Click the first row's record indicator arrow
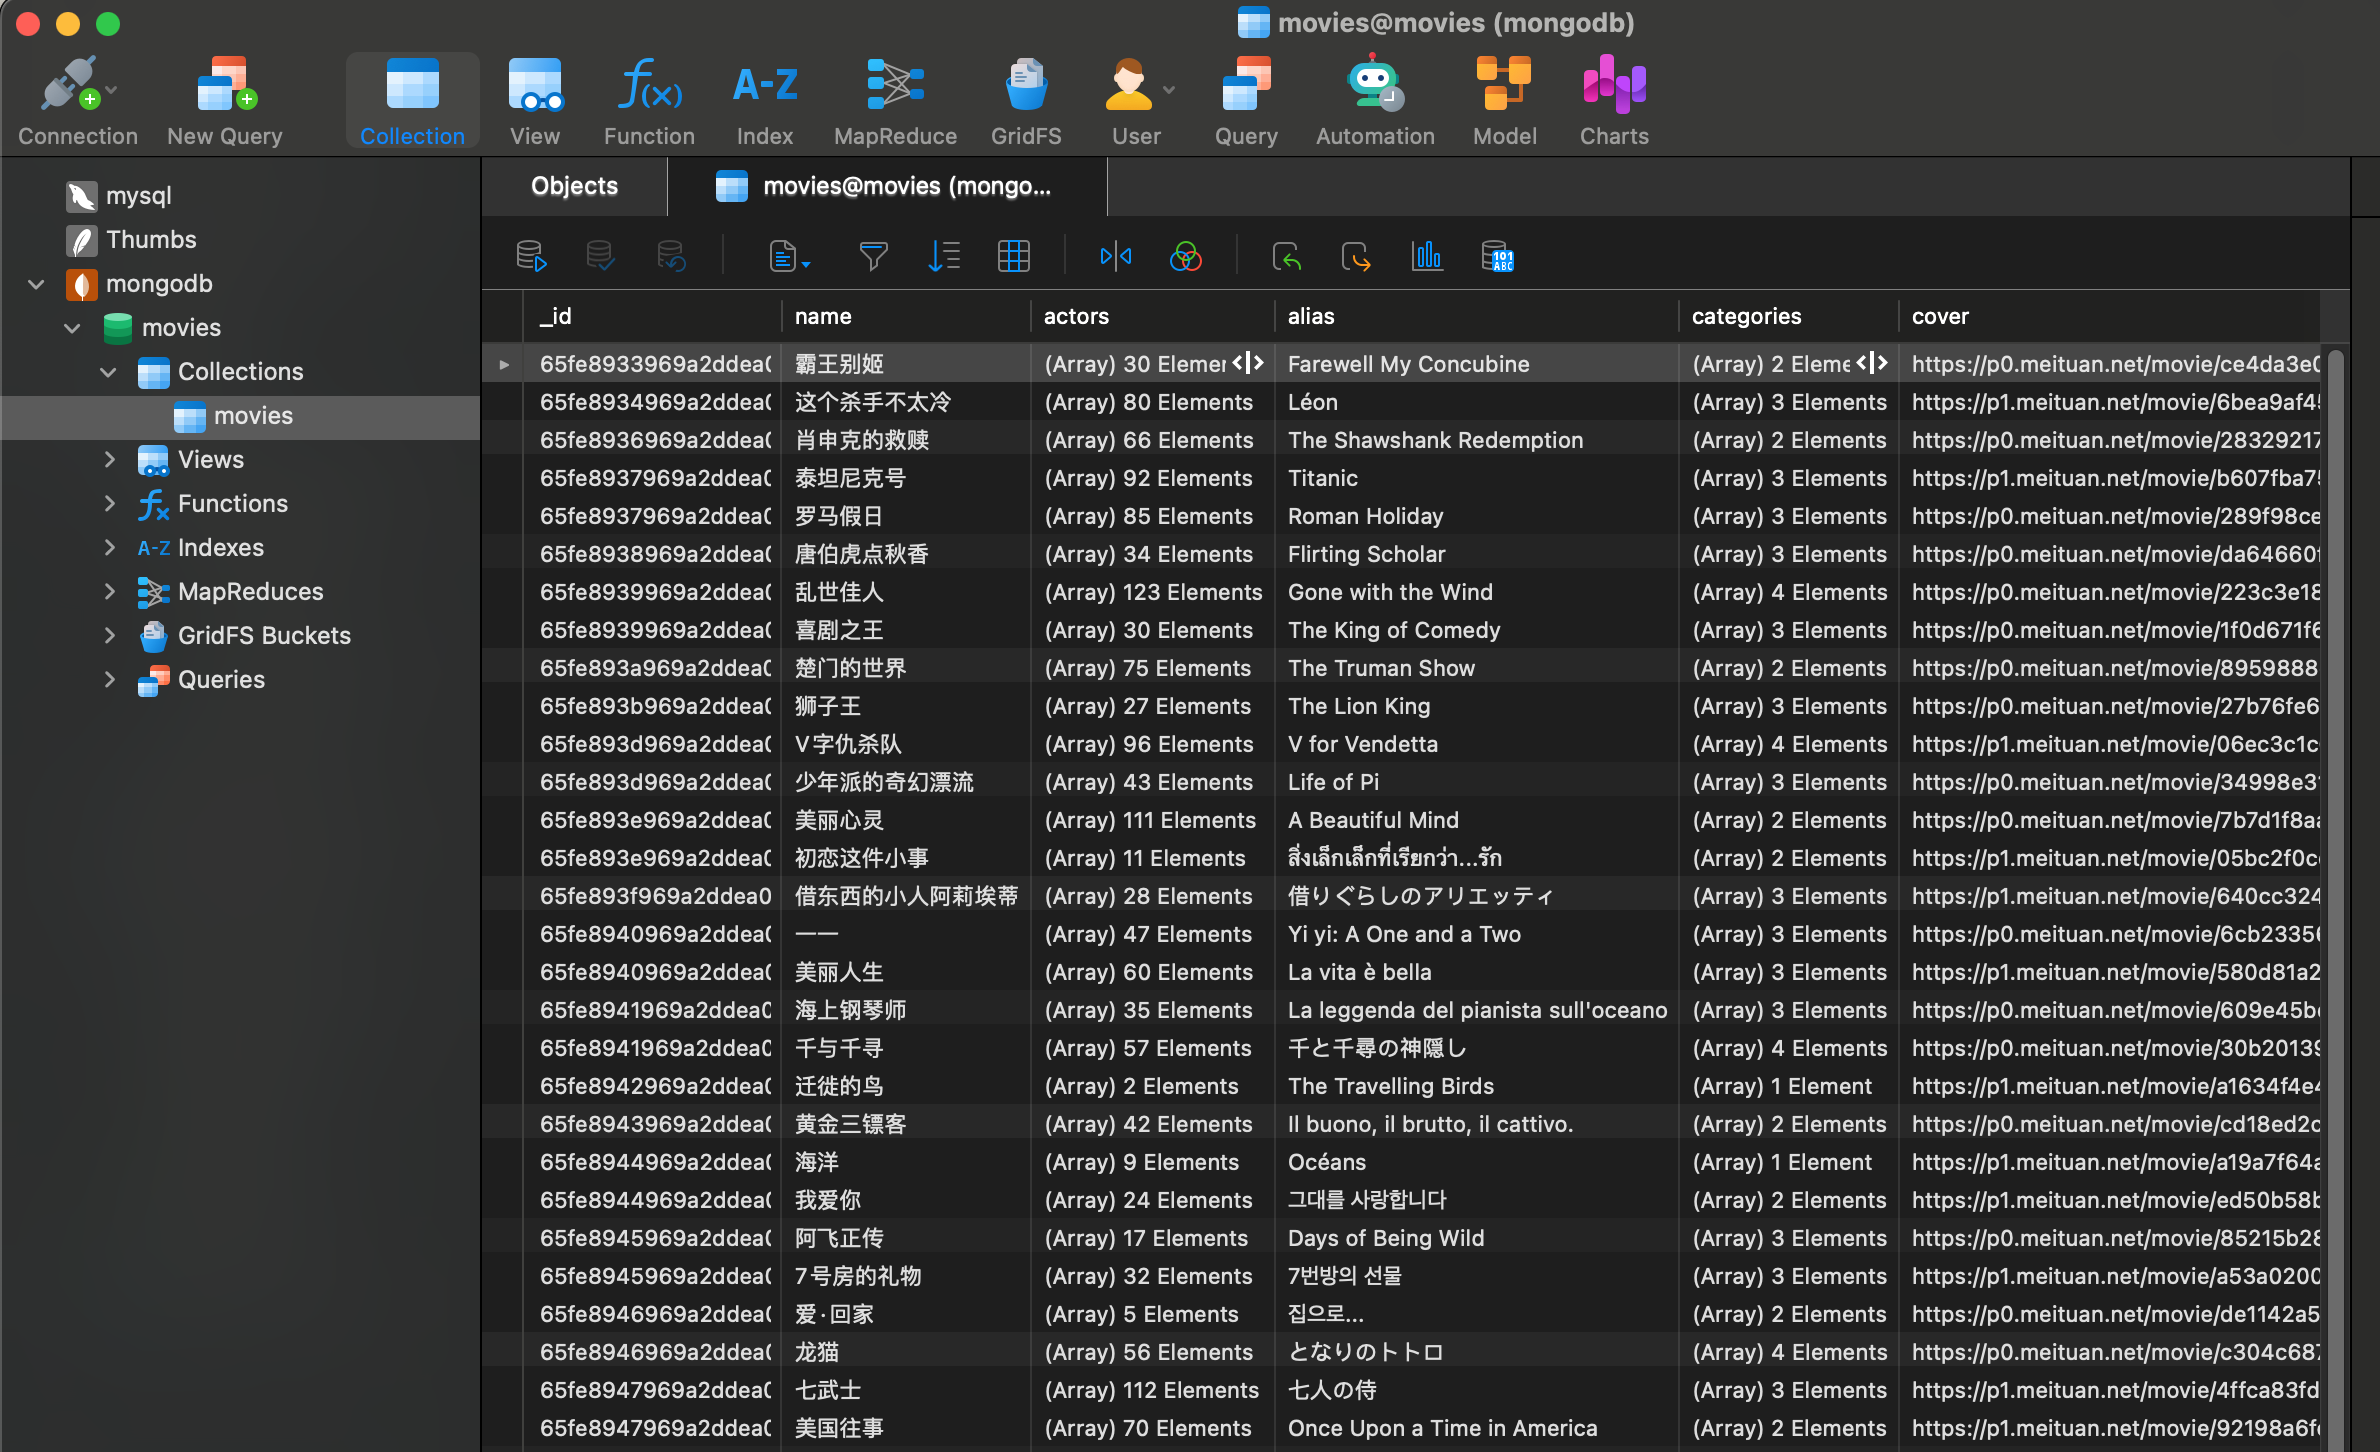The image size is (2380, 1452). click(x=504, y=365)
